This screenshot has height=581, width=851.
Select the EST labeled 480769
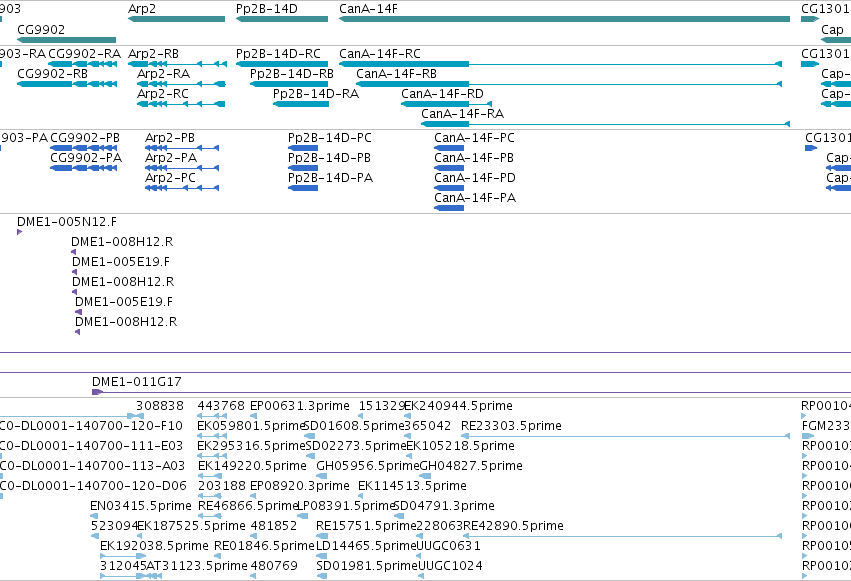pos(274,565)
